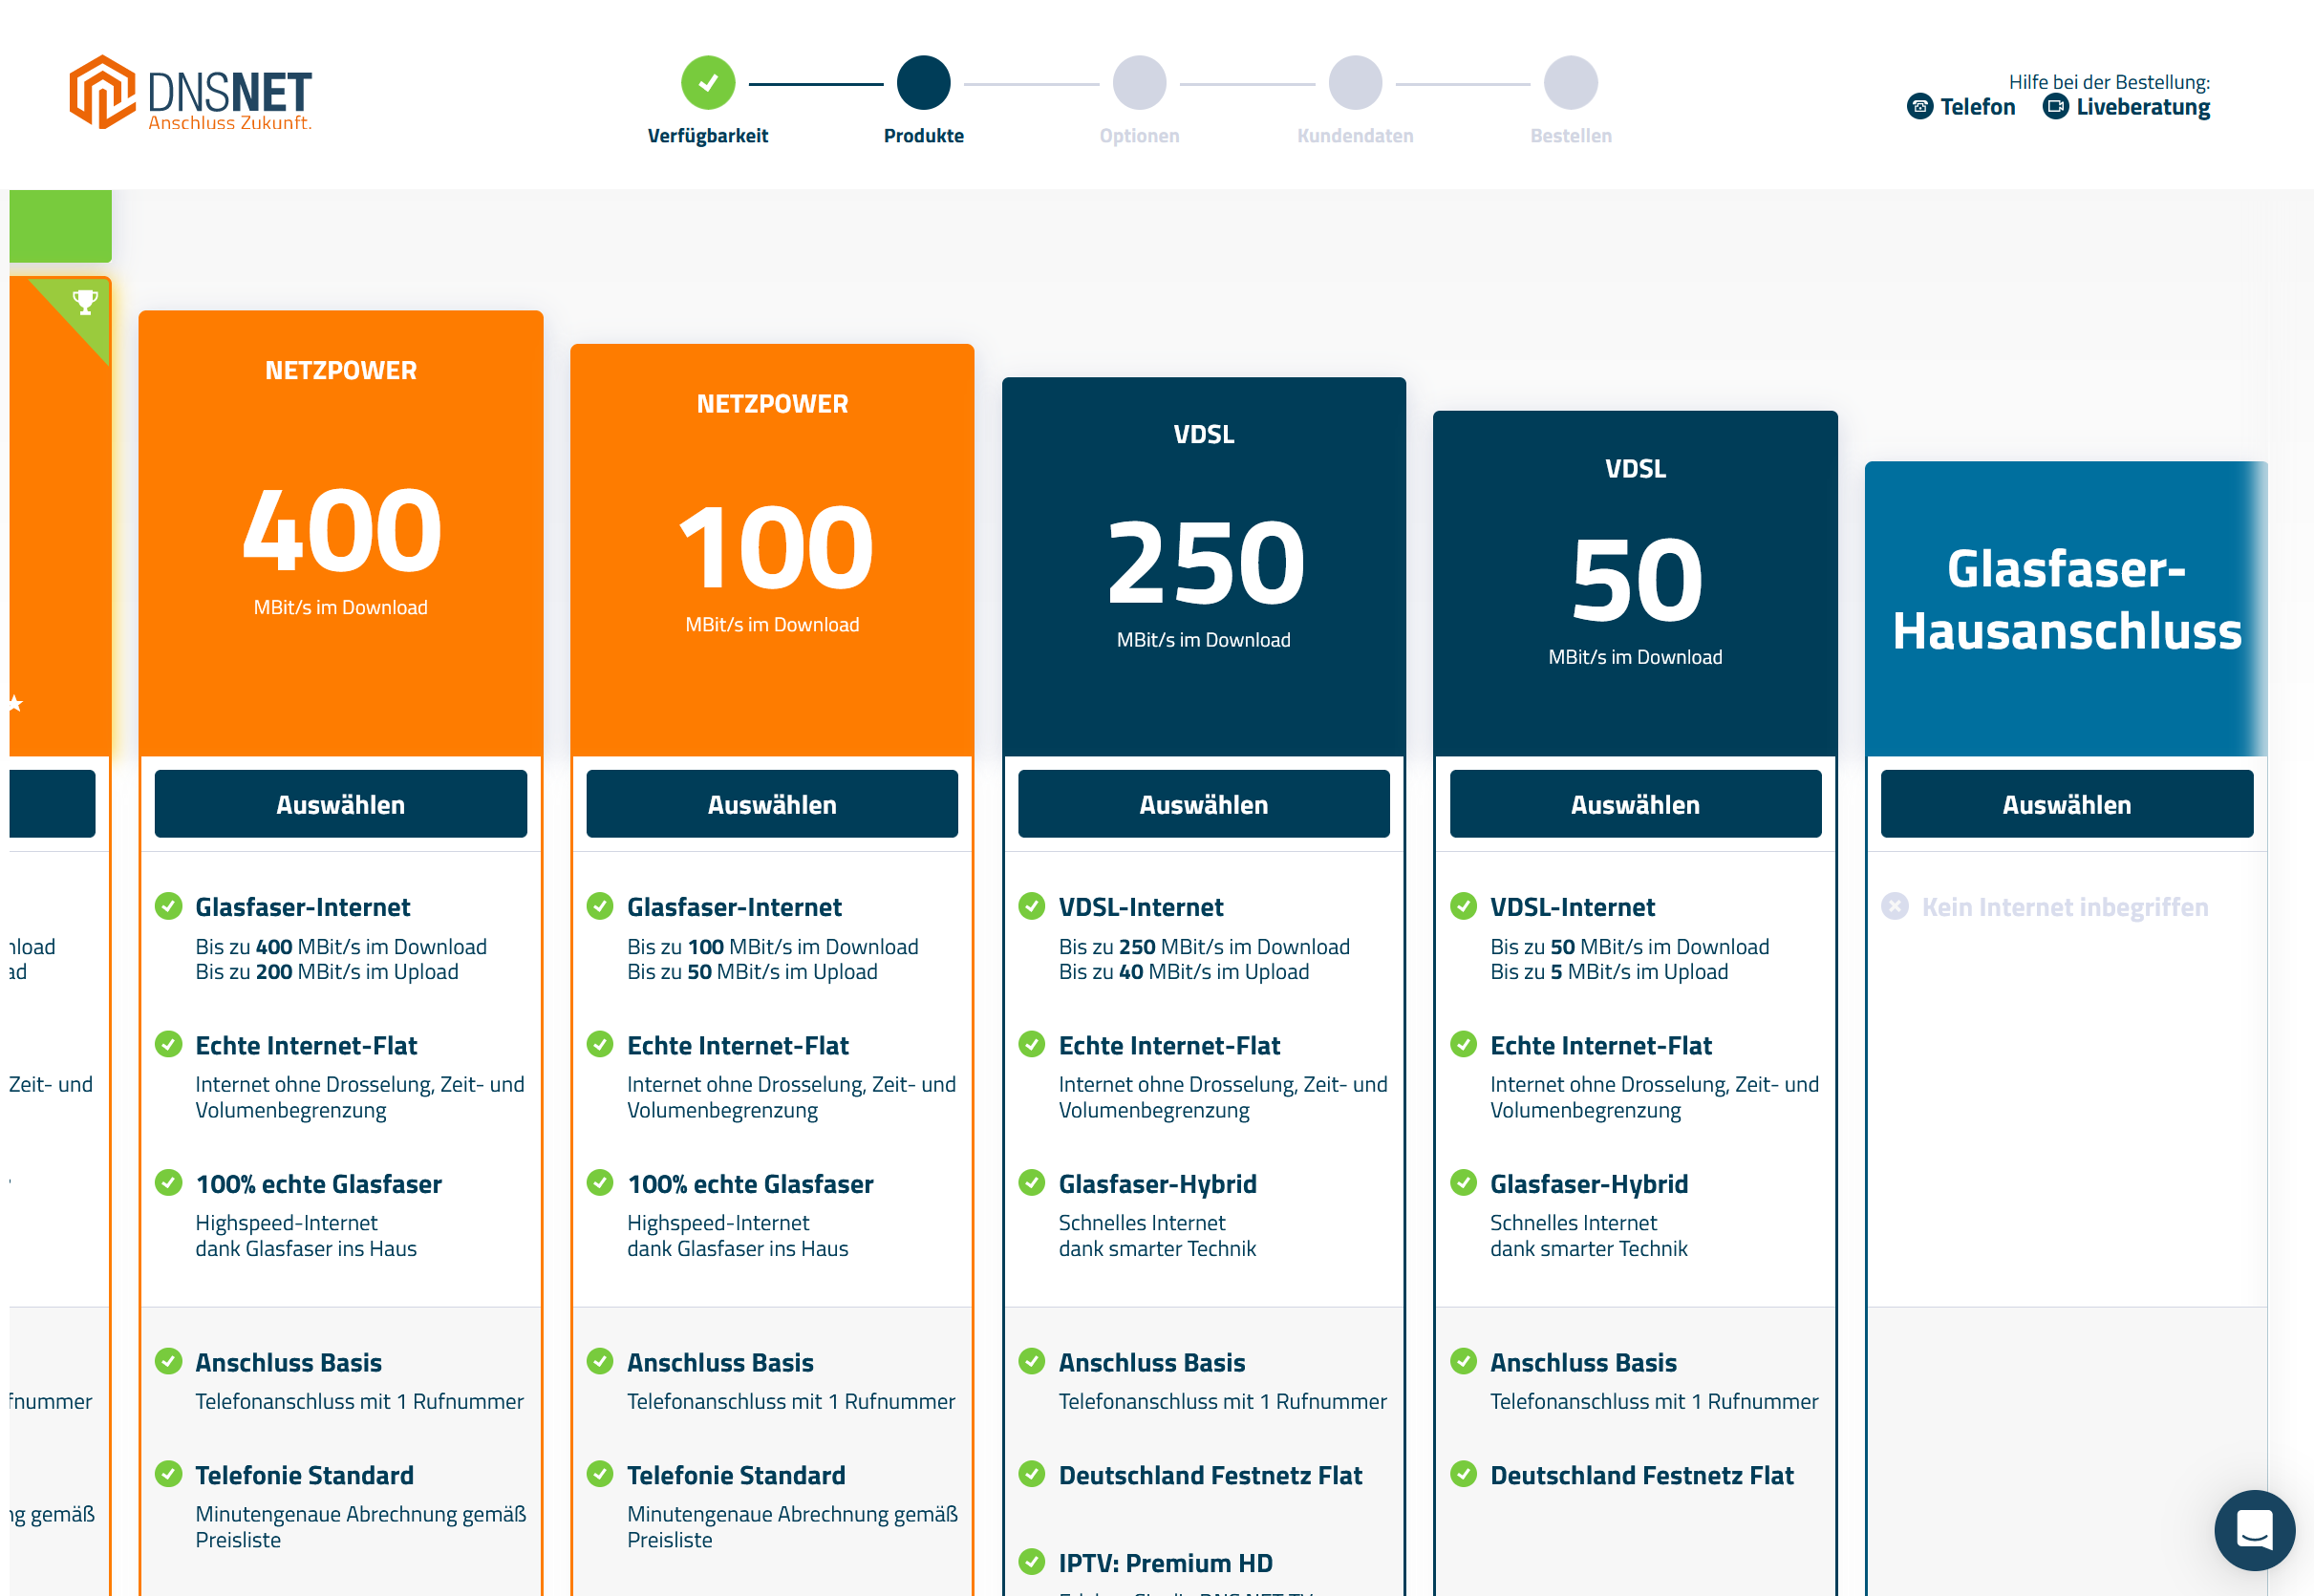Viewport: 2314px width, 1596px height.
Task: Click the Liveberatung video icon
Action: tap(2055, 107)
